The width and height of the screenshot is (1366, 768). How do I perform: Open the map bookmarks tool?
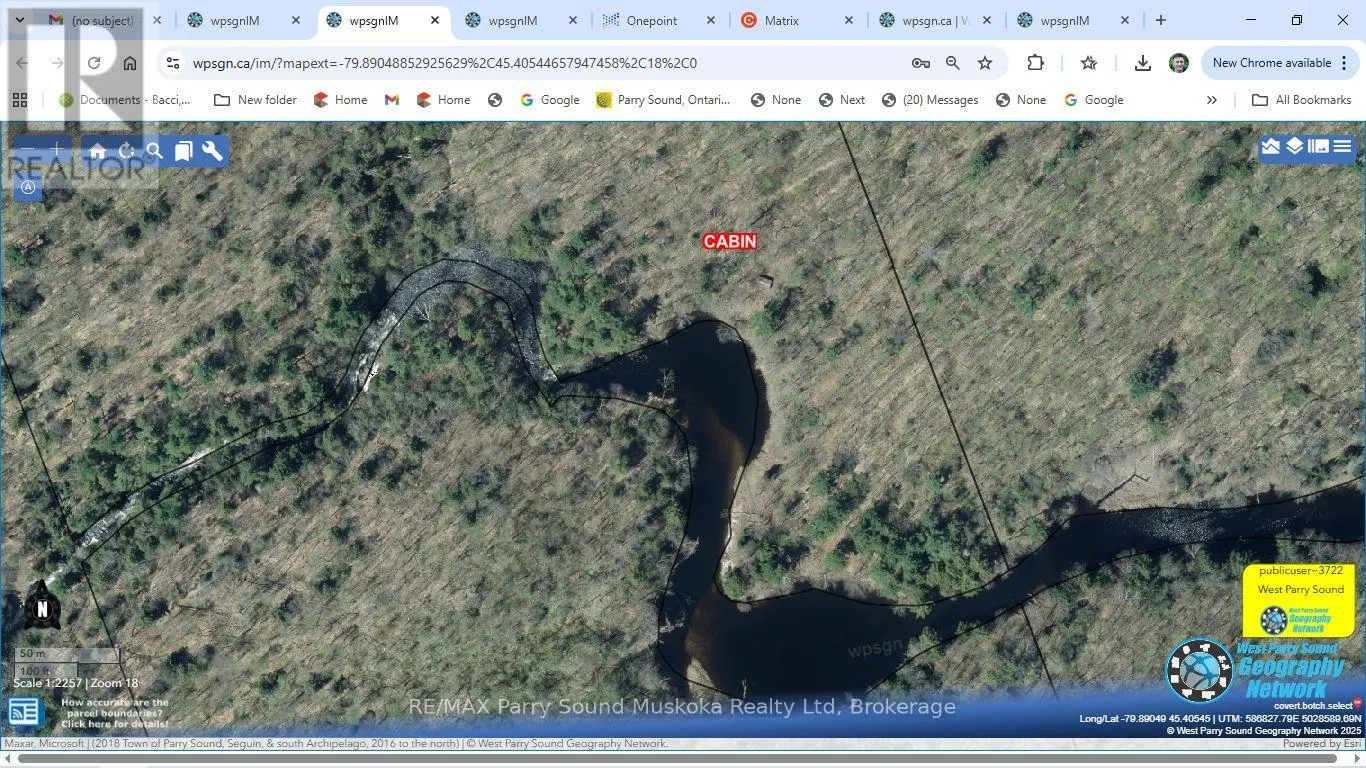click(183, 151)
